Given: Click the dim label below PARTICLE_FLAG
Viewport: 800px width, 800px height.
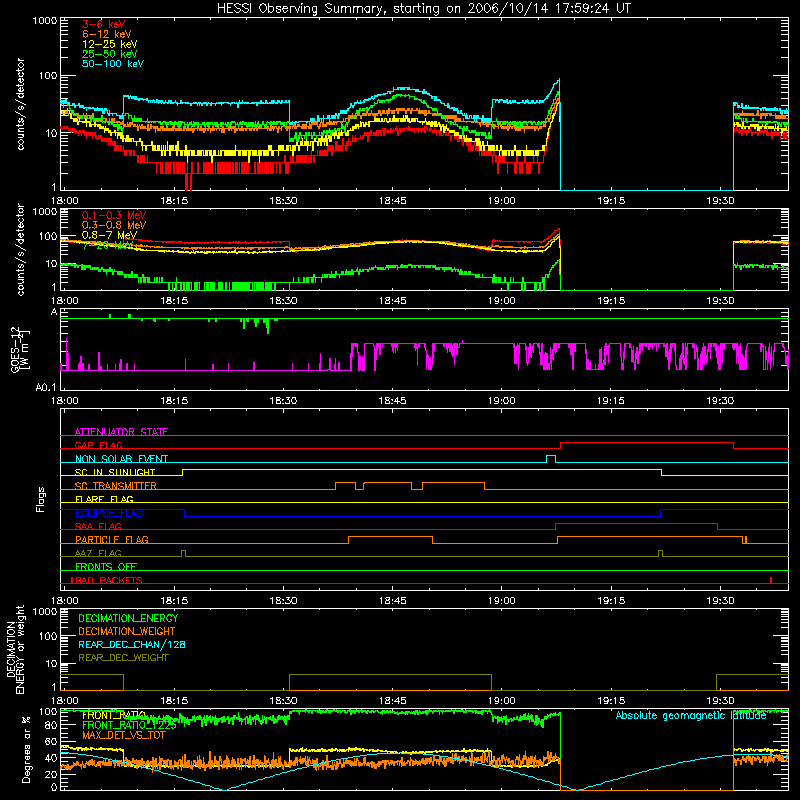Looking at the screenshot, I should [x=98, y=553].
